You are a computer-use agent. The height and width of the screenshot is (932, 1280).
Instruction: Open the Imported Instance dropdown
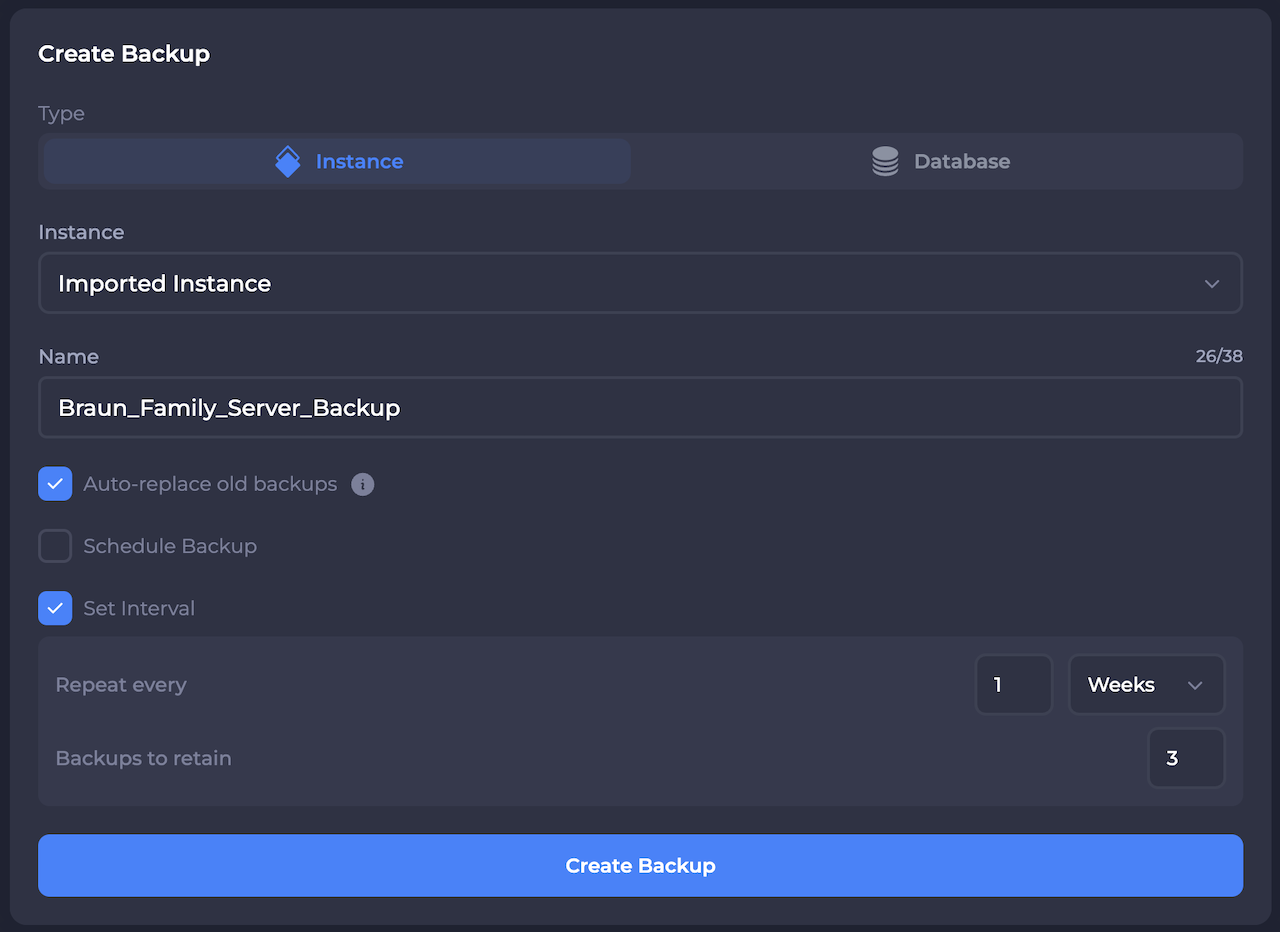[x=640, y=283]
